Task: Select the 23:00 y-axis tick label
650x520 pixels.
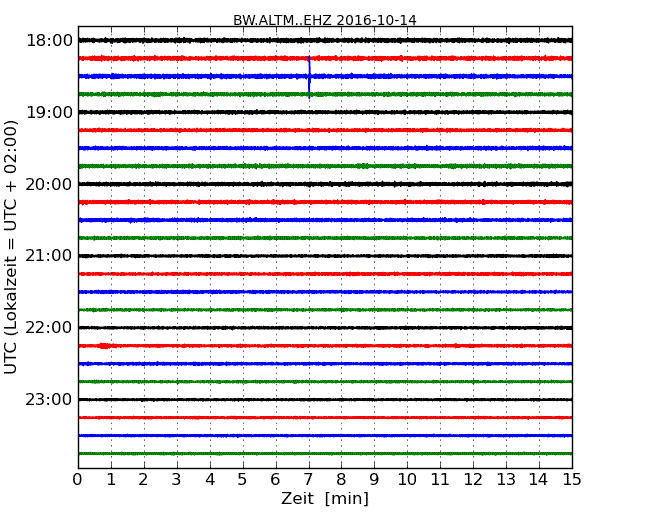Action: 49,399
